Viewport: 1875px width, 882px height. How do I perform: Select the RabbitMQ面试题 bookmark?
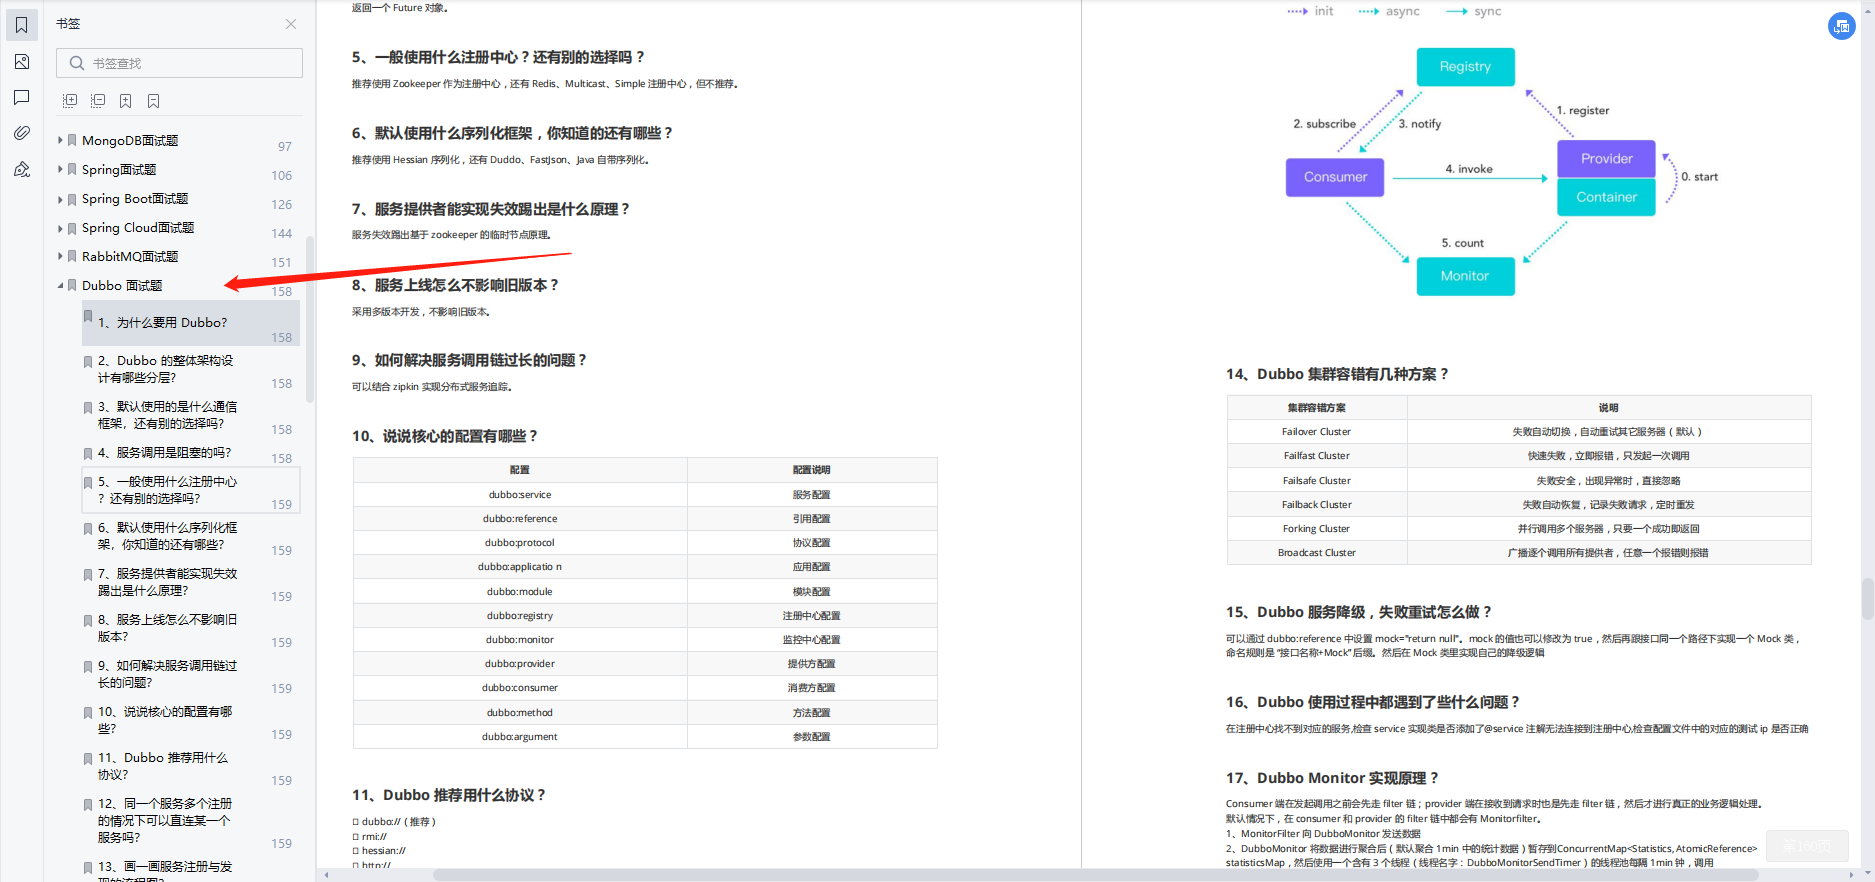[x=130, y=257]
